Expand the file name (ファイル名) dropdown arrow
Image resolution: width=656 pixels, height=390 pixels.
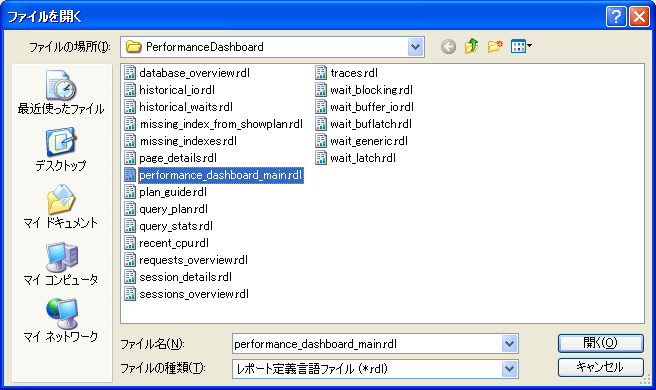pos(509,344)
